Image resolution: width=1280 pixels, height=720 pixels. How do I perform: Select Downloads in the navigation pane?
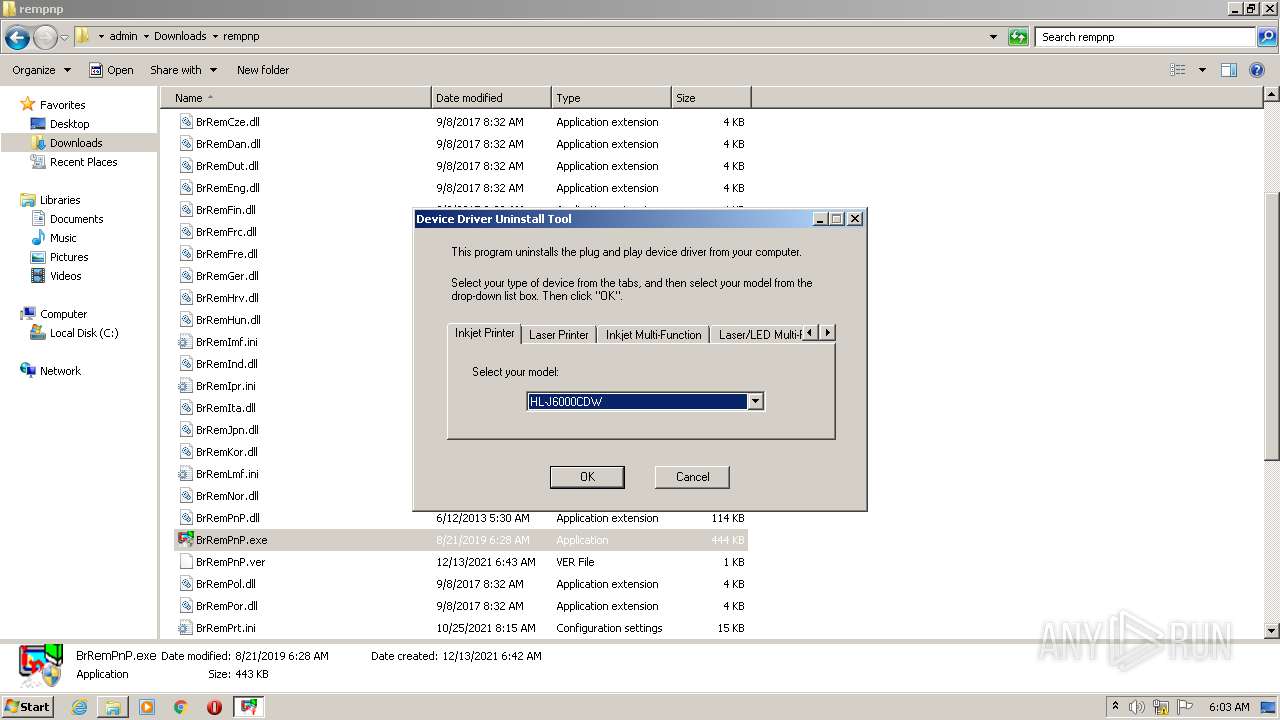pos(76,143)
